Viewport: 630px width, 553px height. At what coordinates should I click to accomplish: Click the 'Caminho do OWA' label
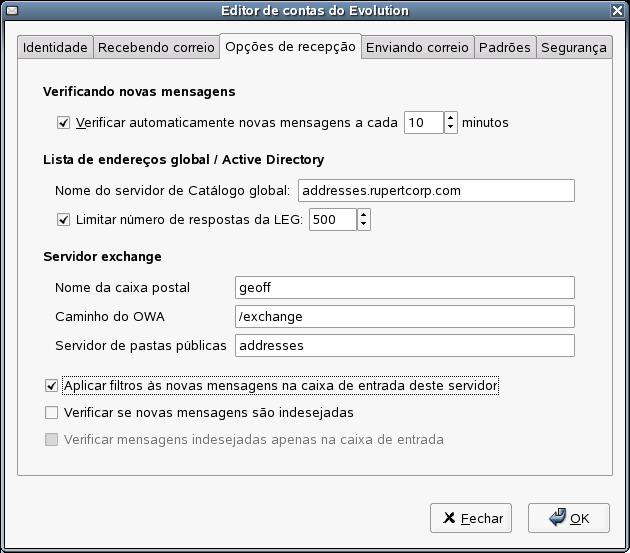[x=110, y=317]
